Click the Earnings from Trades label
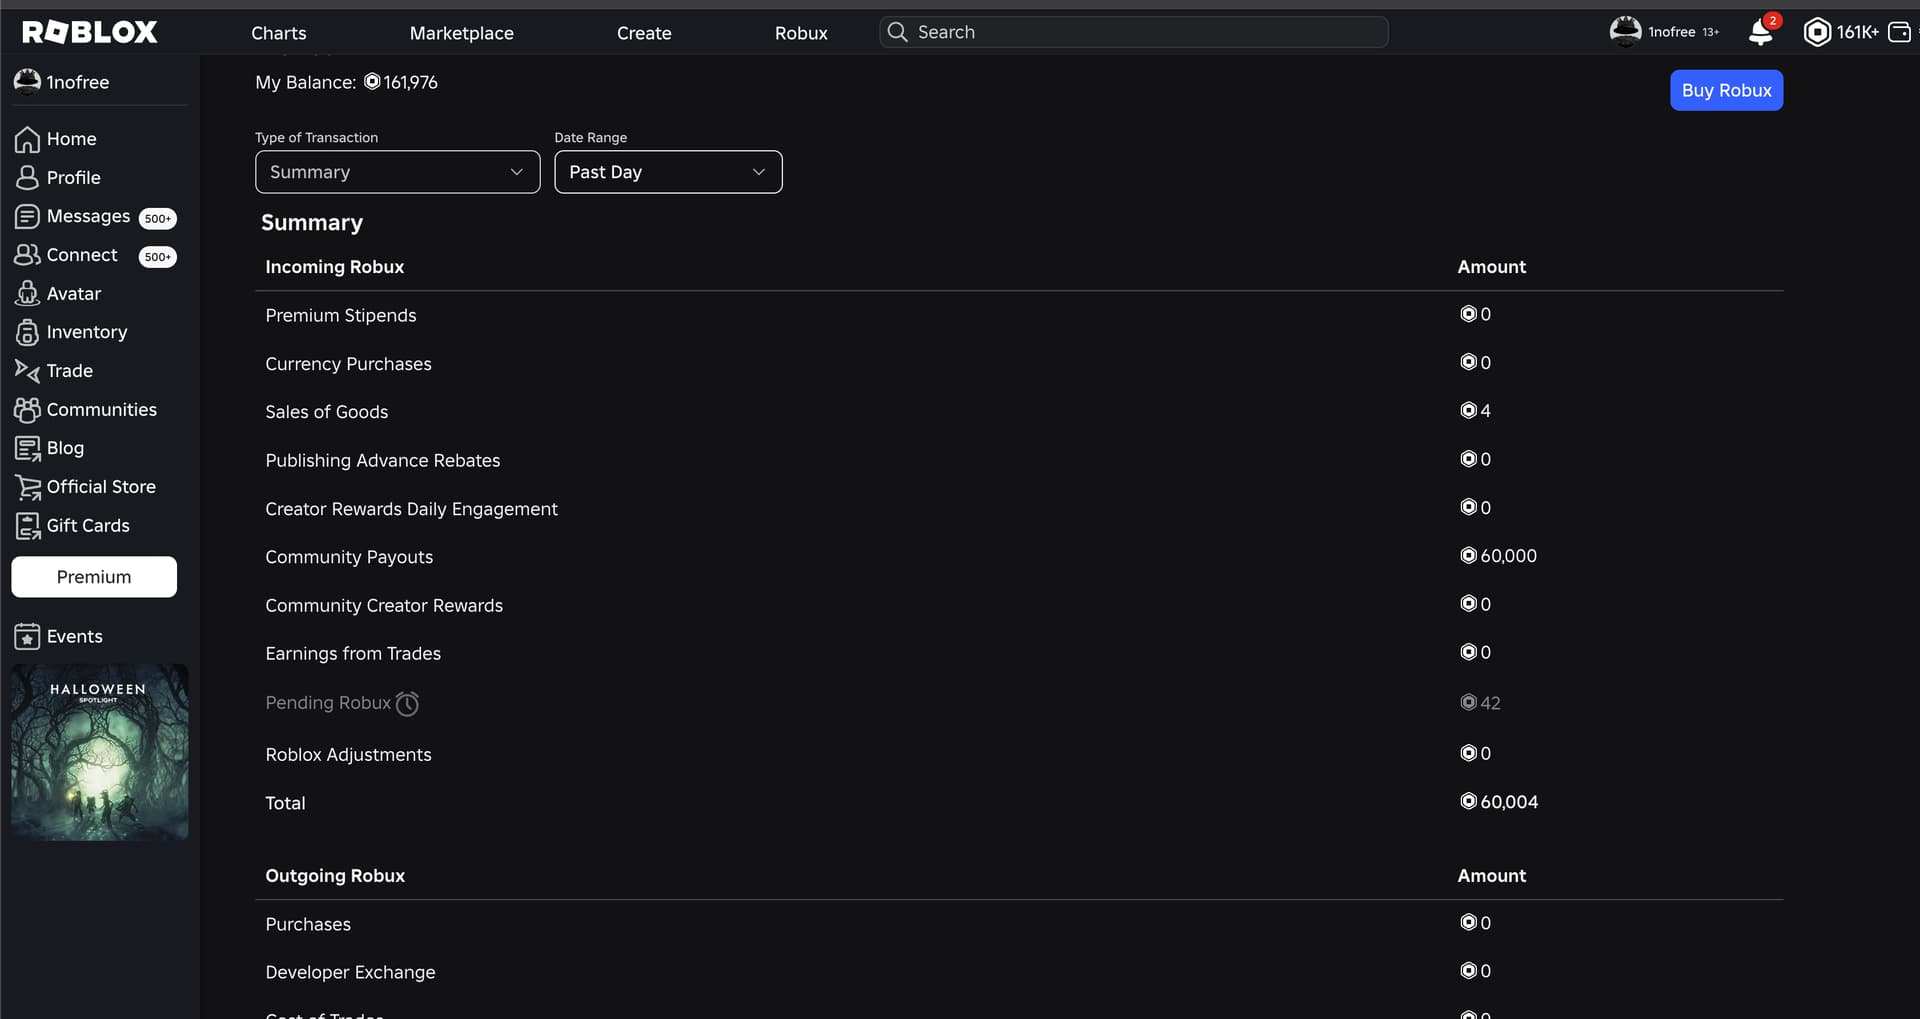Screen dimensions: 1920x1019 tap(353, 654)
